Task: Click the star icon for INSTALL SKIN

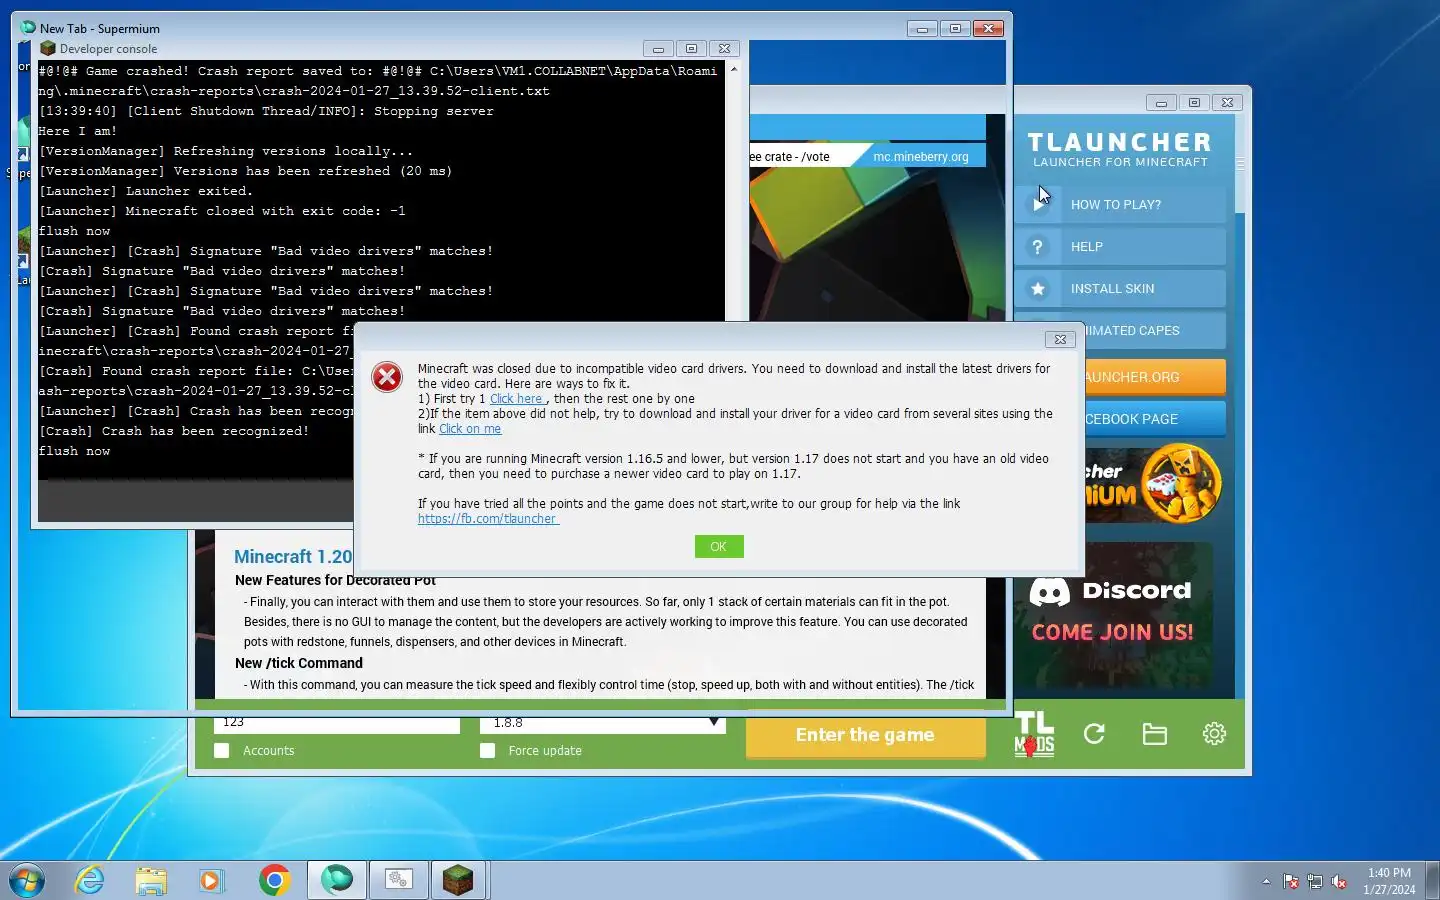Action: 1038,288
